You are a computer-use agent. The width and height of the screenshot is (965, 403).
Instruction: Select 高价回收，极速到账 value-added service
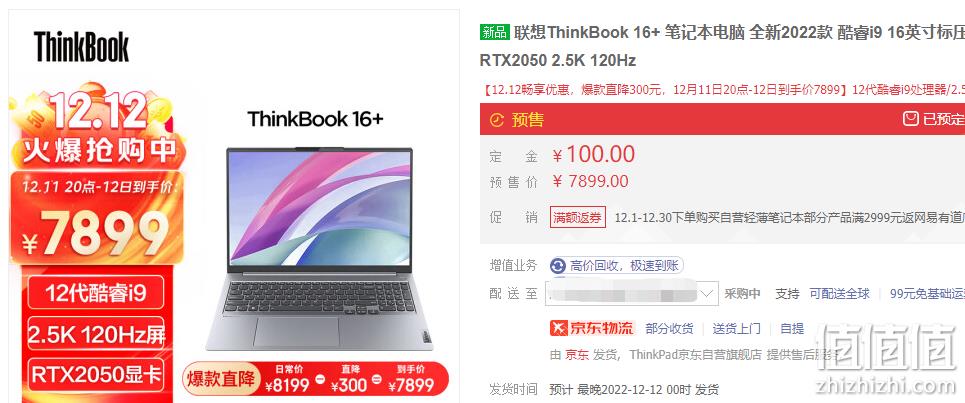[617, 266]
